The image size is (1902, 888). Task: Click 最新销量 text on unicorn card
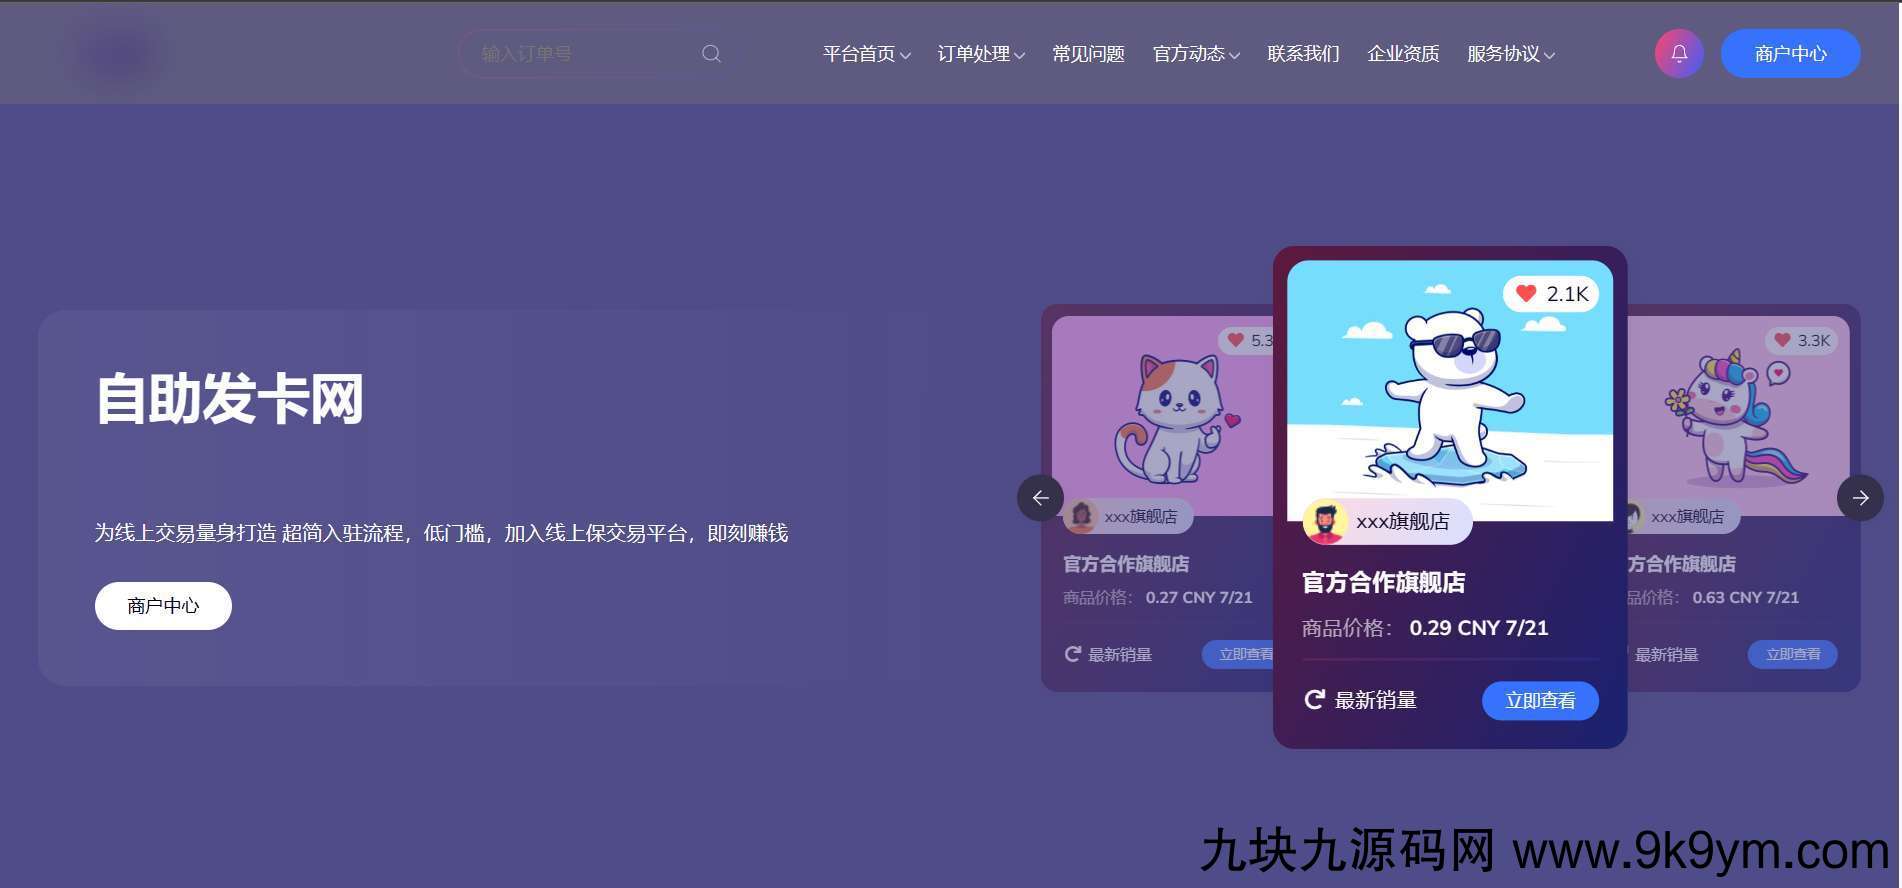(1666, 654)
